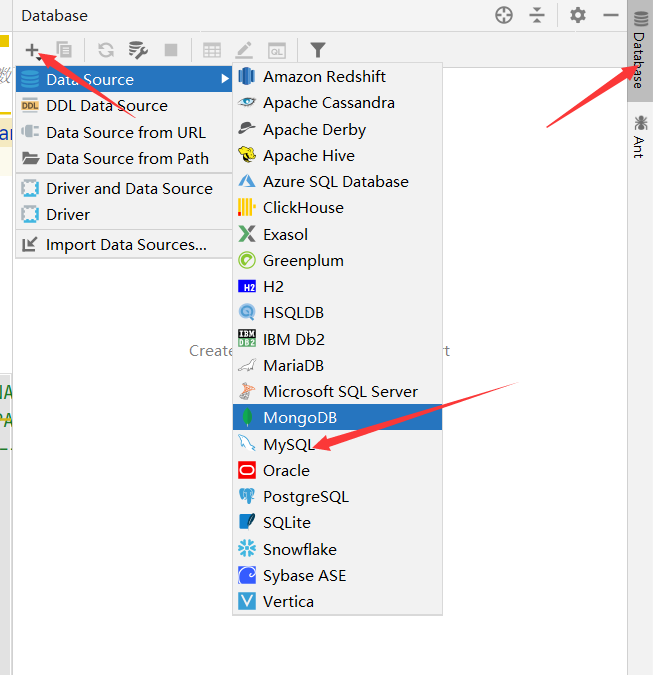
Task: Choose Driver and Data Source
Action: coord(124,189)
